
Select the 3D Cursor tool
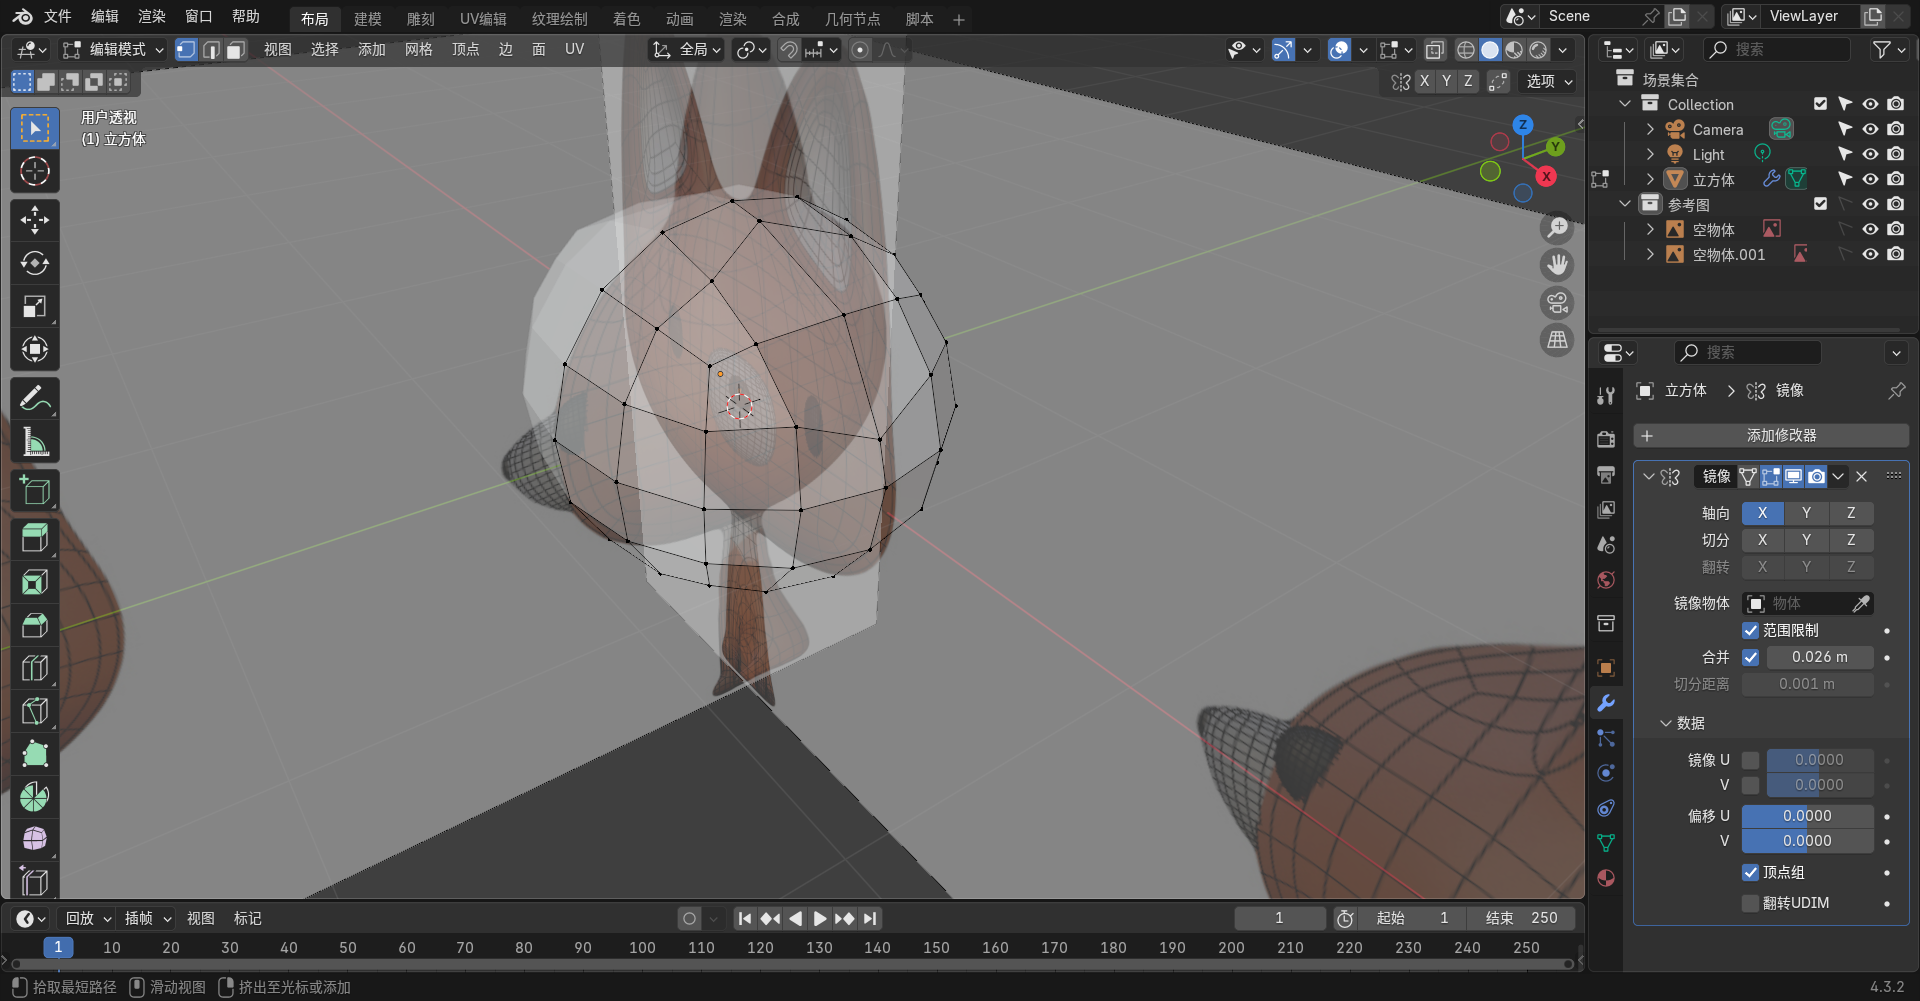click(35, 172)
